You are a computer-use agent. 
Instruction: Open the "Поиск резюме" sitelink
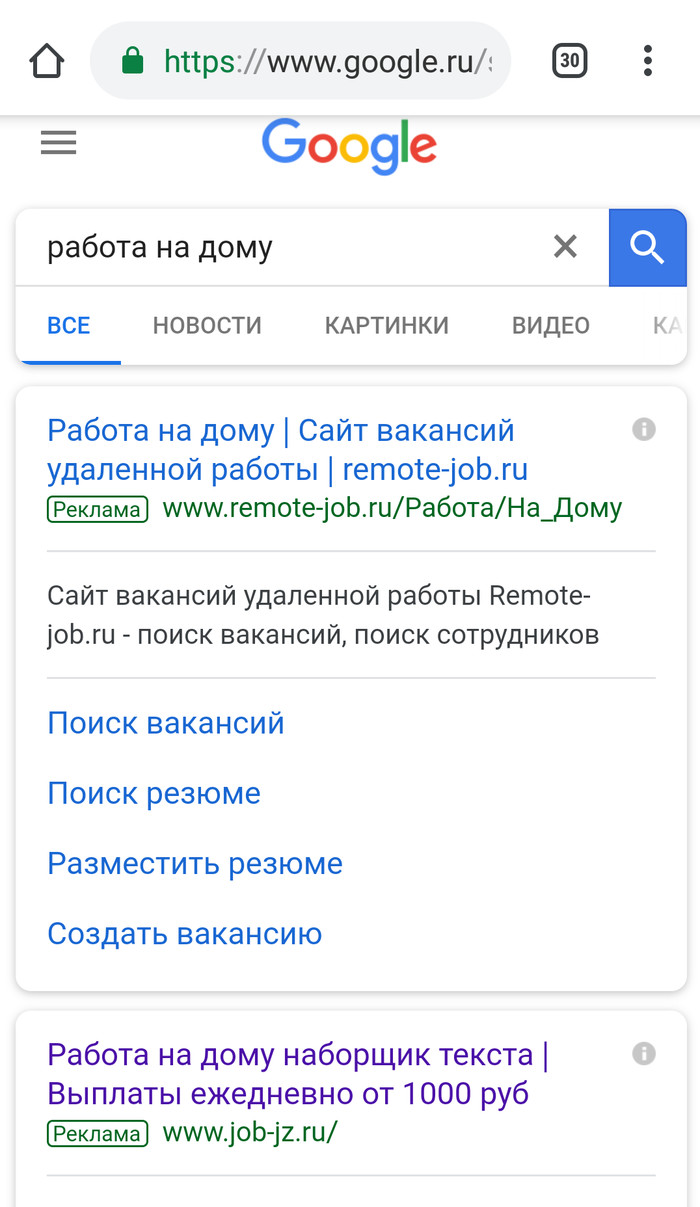coord(154,793)
